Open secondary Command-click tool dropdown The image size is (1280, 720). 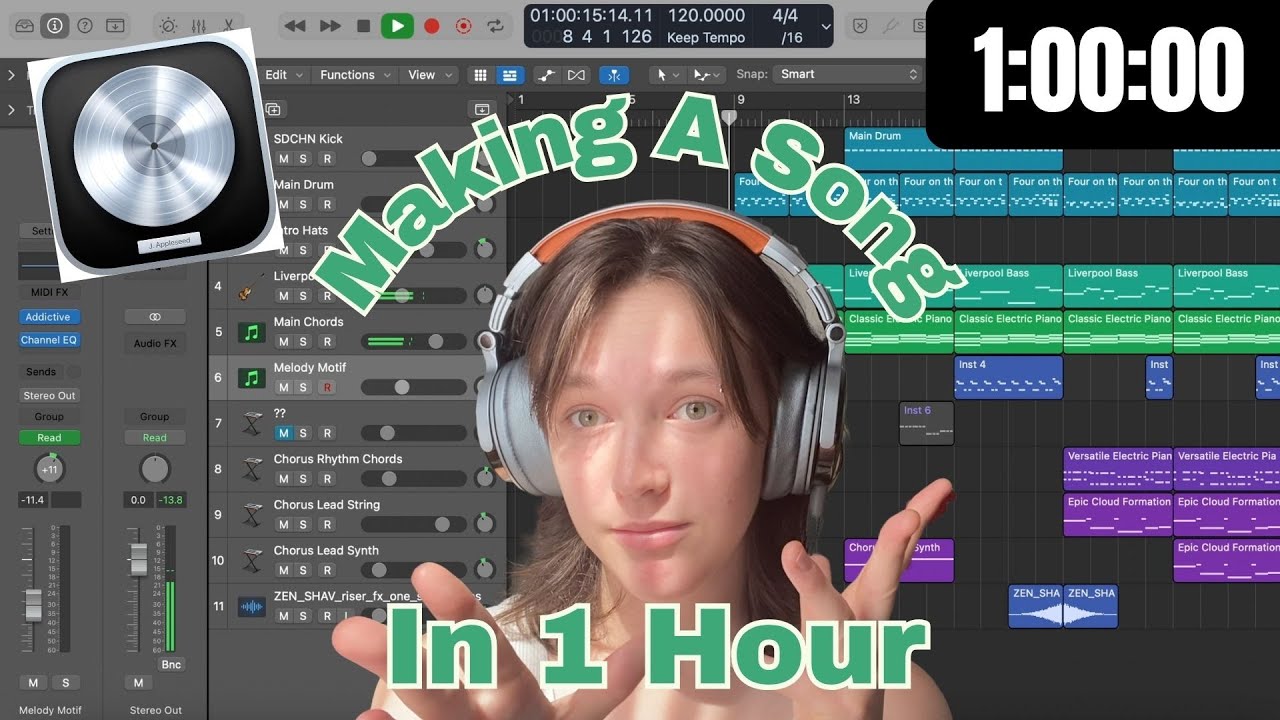(x=707, y=75)
